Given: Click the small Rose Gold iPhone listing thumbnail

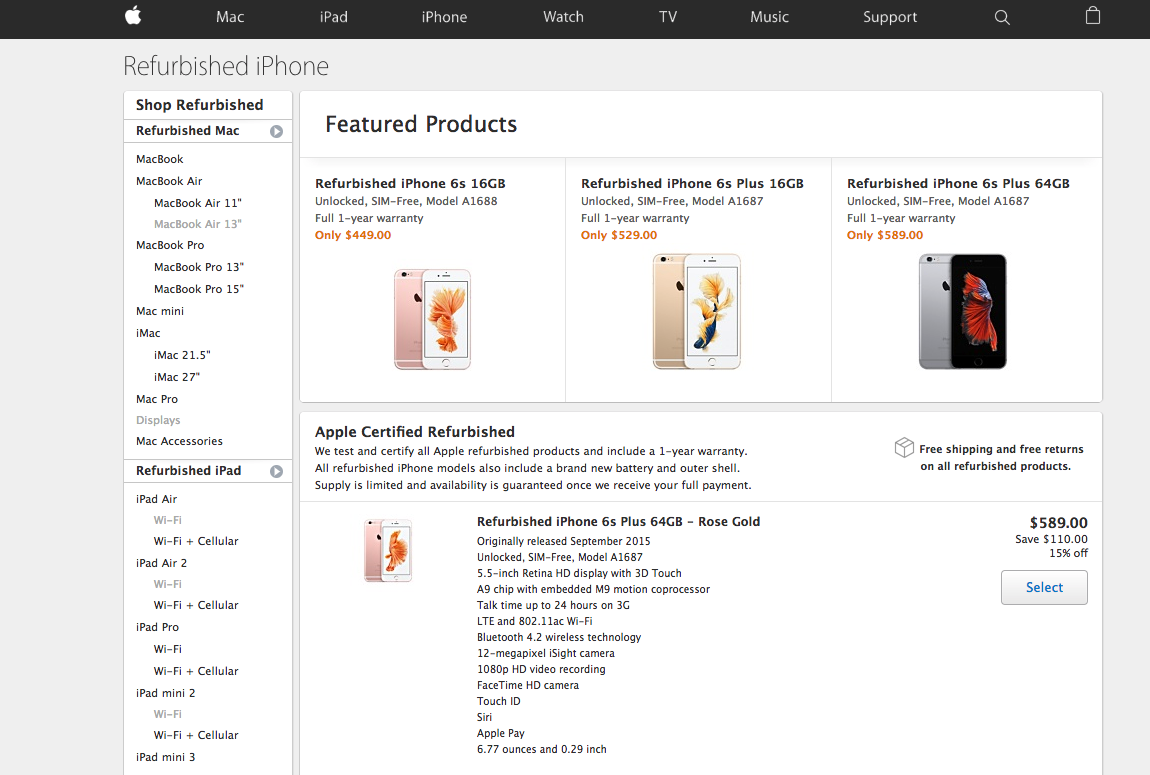Looking at the screenshot, I should point(388,551).
